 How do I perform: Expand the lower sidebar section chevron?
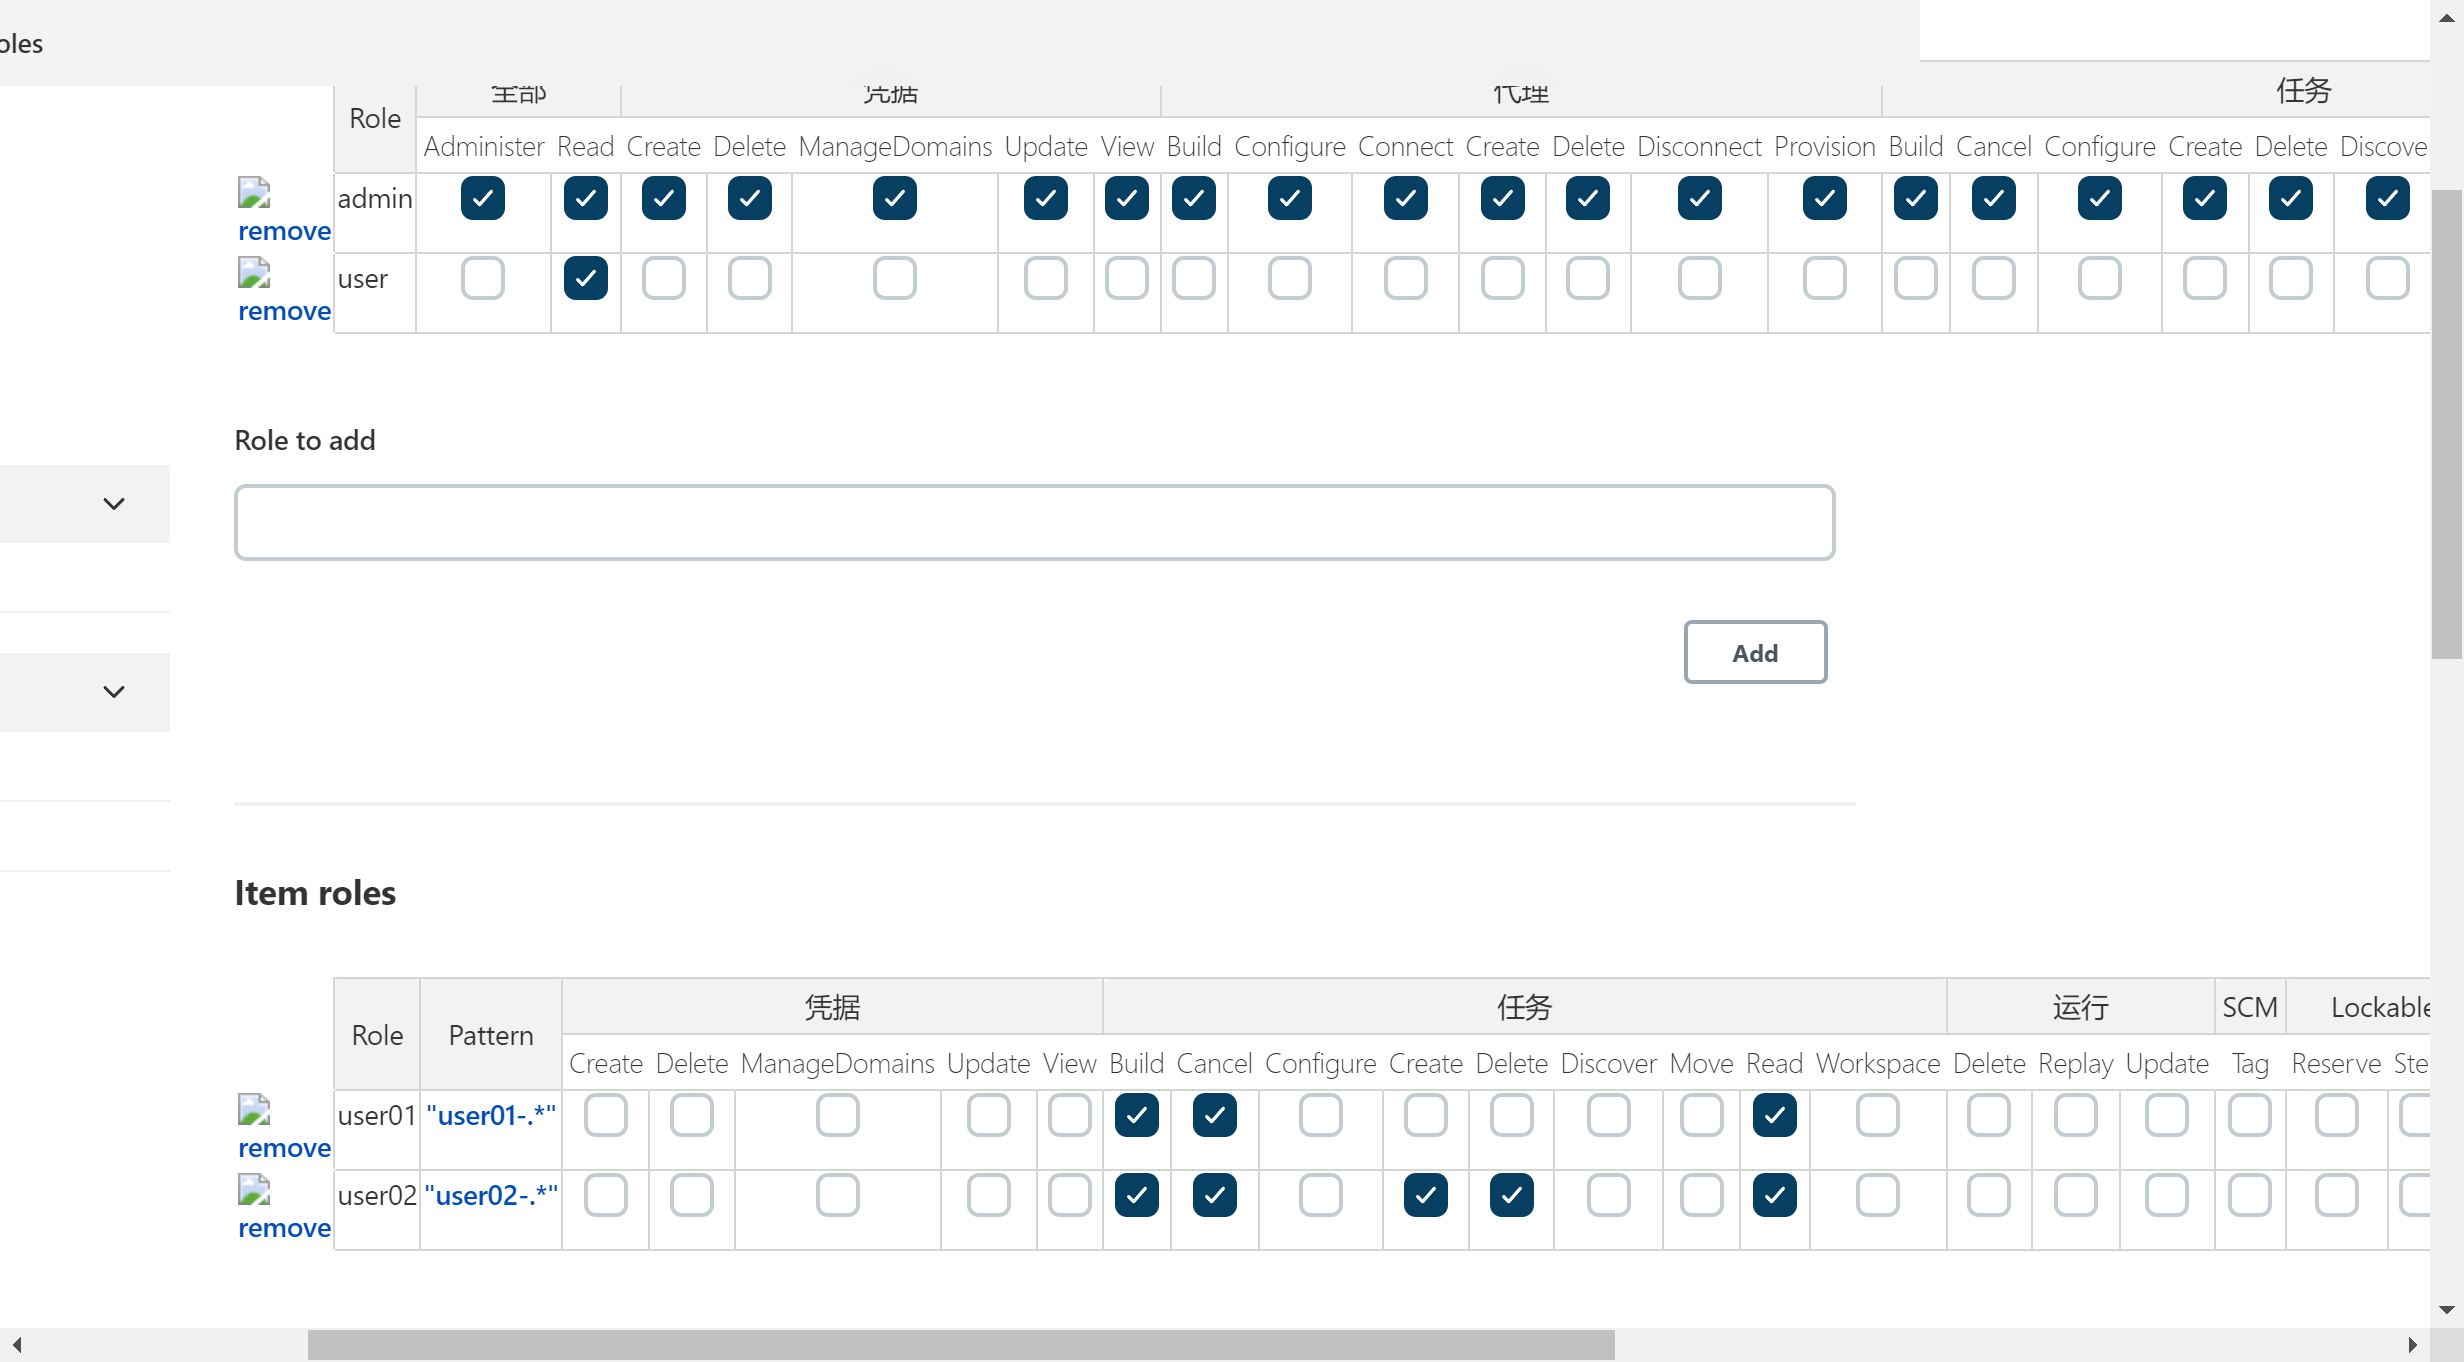(x=114, y=691)
